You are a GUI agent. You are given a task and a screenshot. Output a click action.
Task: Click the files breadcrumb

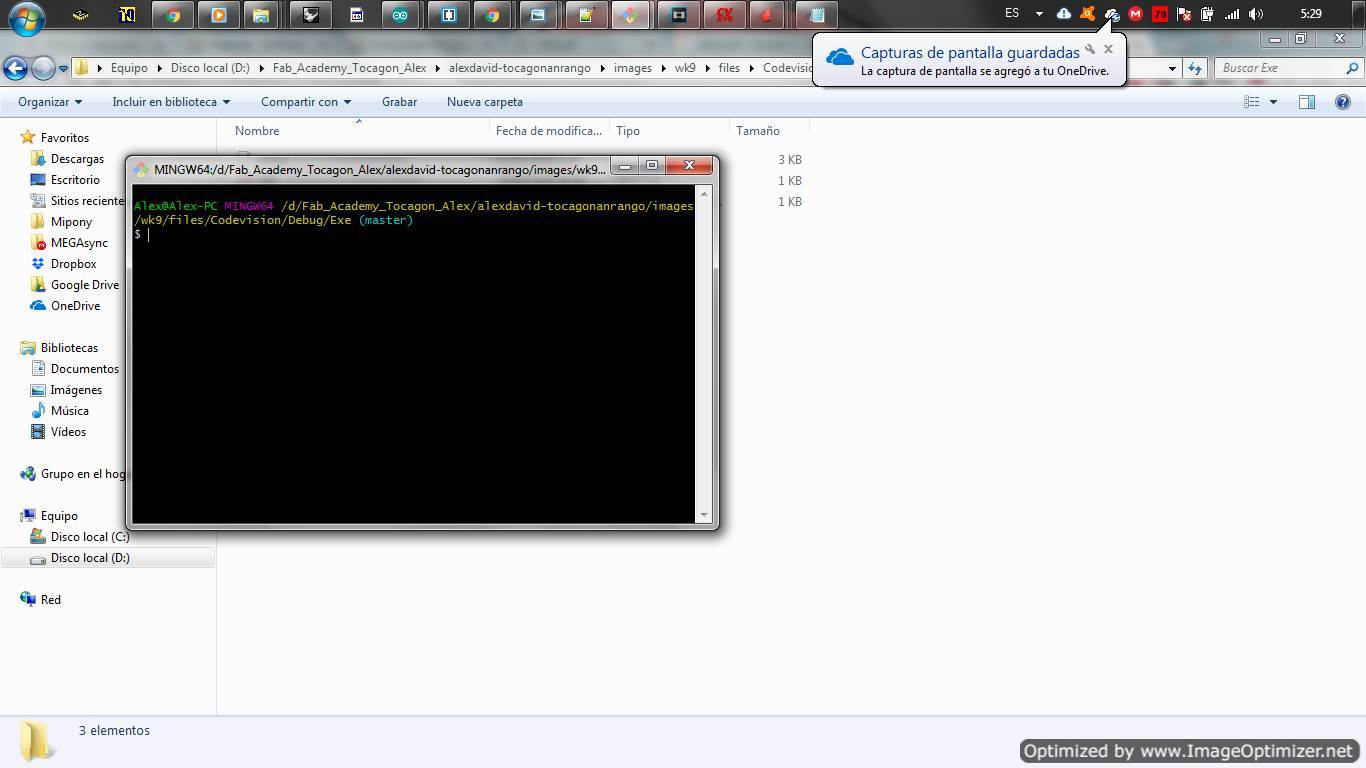click(x=729, y=68)
